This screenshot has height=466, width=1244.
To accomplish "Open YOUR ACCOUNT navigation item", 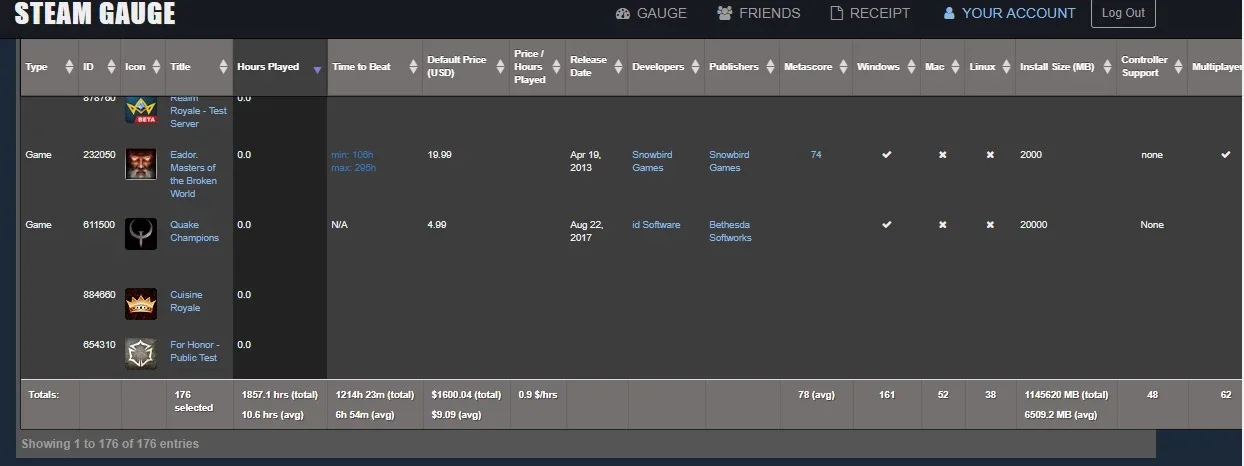I will (x=1009, y=13).
